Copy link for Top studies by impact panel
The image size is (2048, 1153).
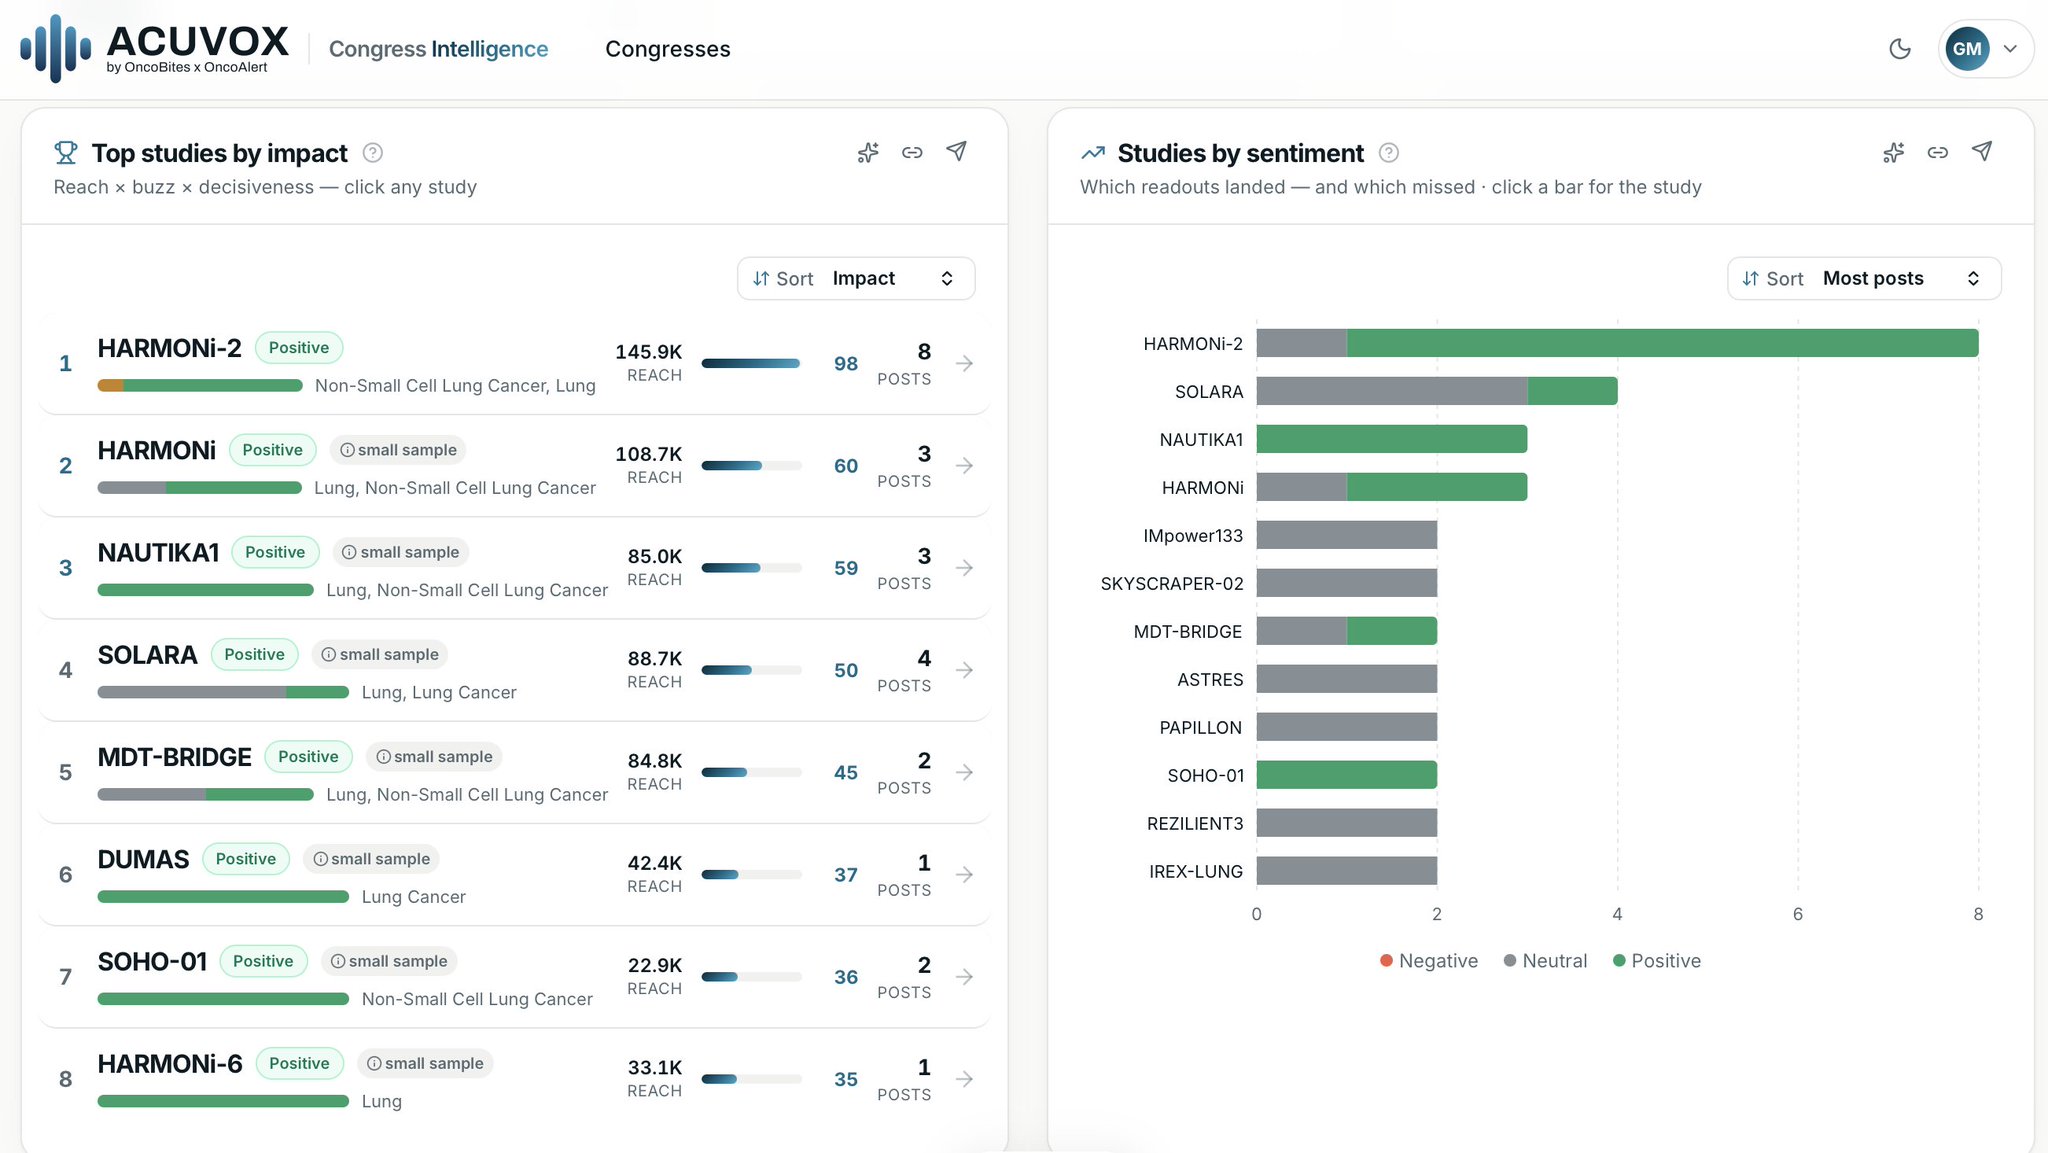(x=912, y=152)
